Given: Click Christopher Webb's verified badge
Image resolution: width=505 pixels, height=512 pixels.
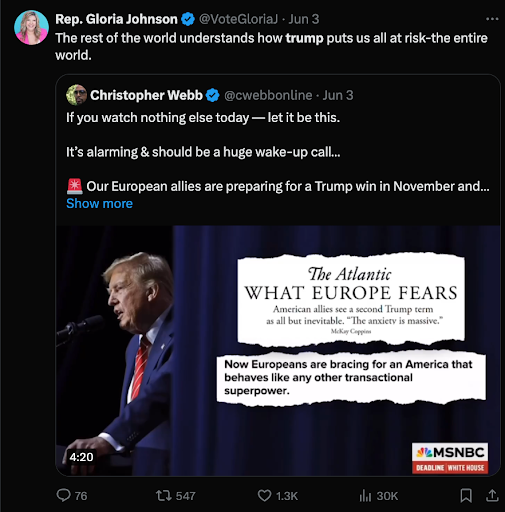Looking at the screenshot, I should point(213,96).
